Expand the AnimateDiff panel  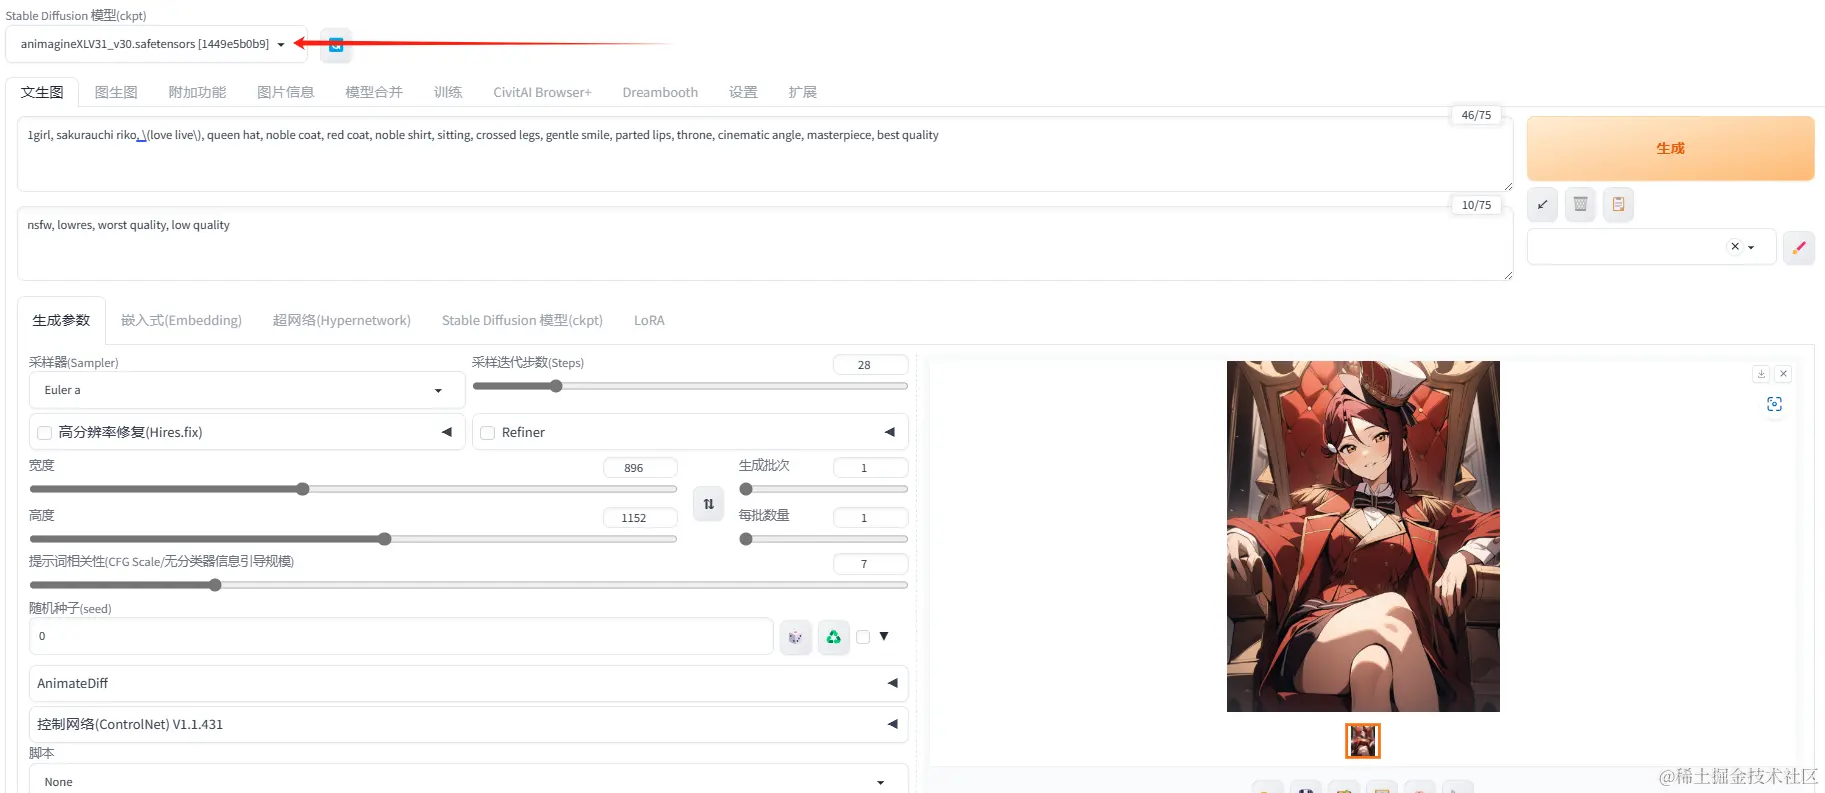[468, 683]
